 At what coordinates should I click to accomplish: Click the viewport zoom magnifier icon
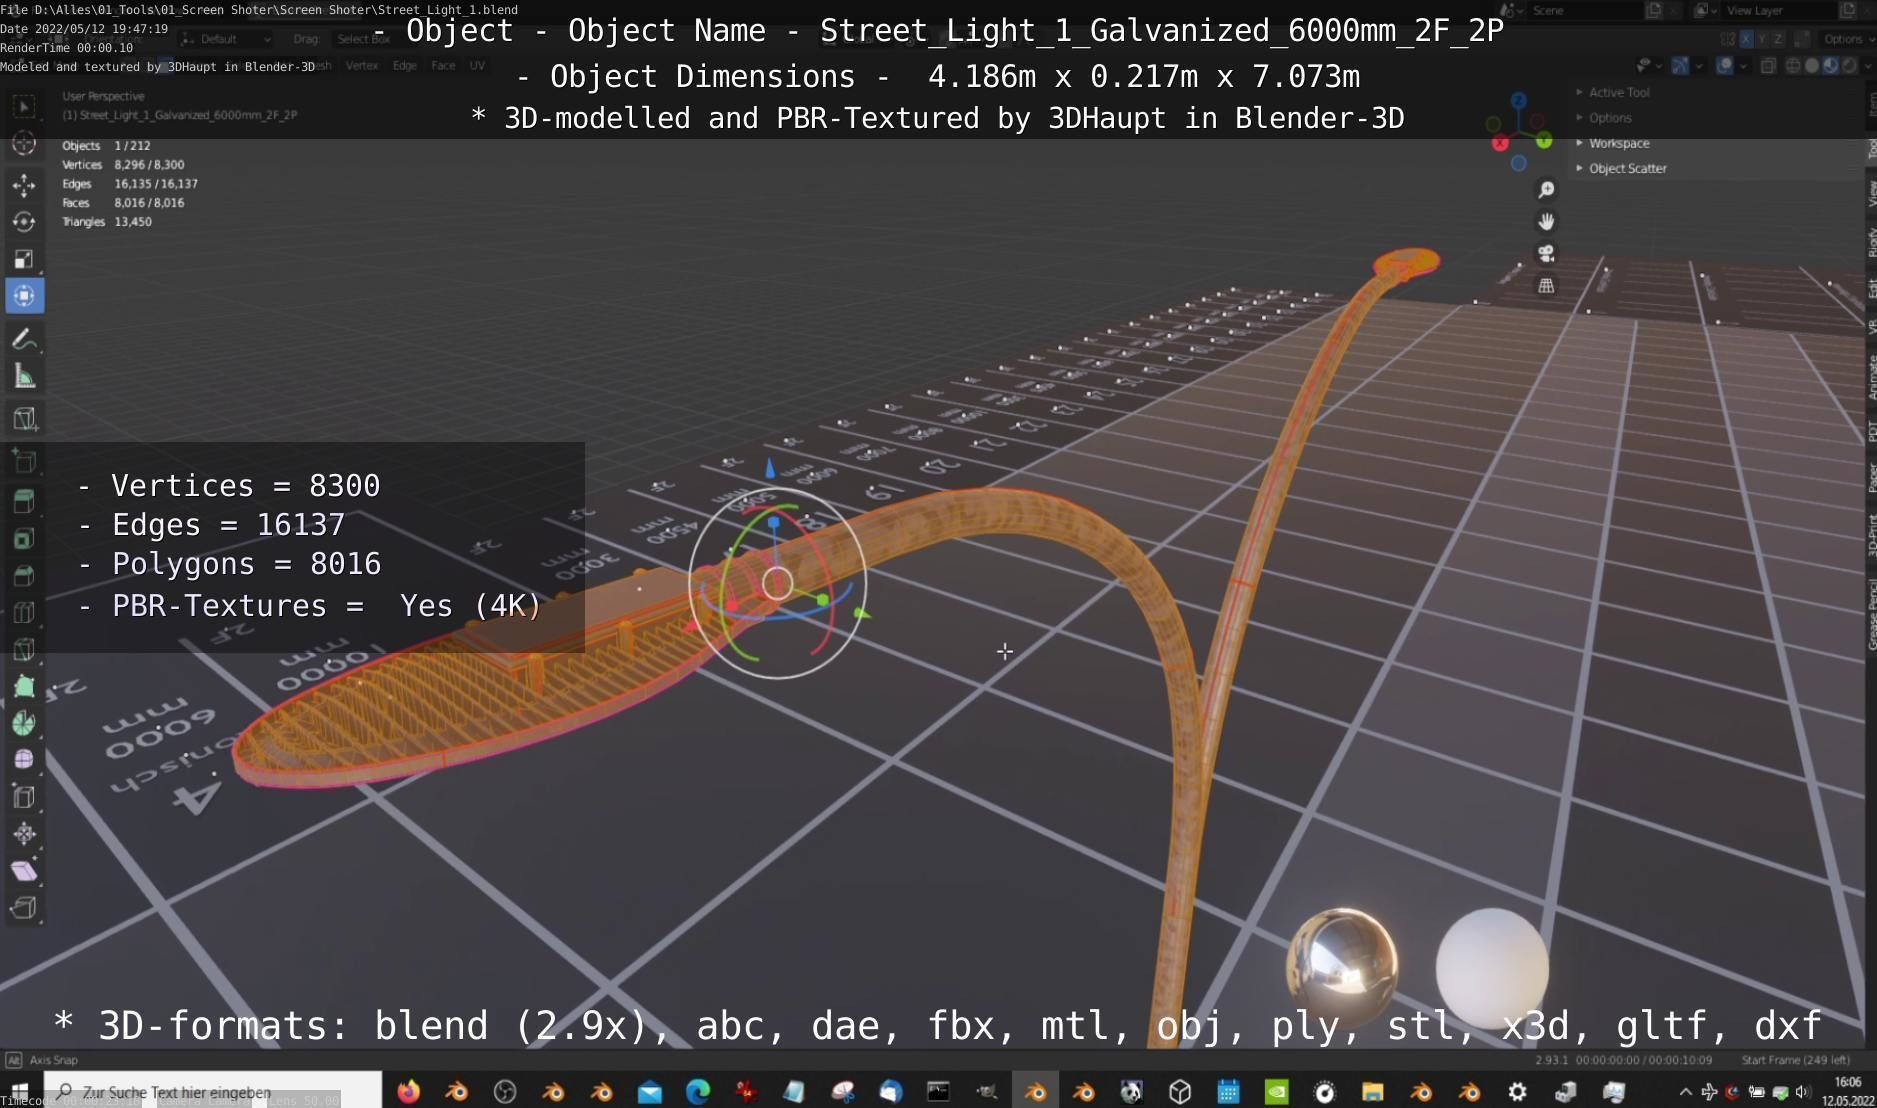pos(1546,190)
